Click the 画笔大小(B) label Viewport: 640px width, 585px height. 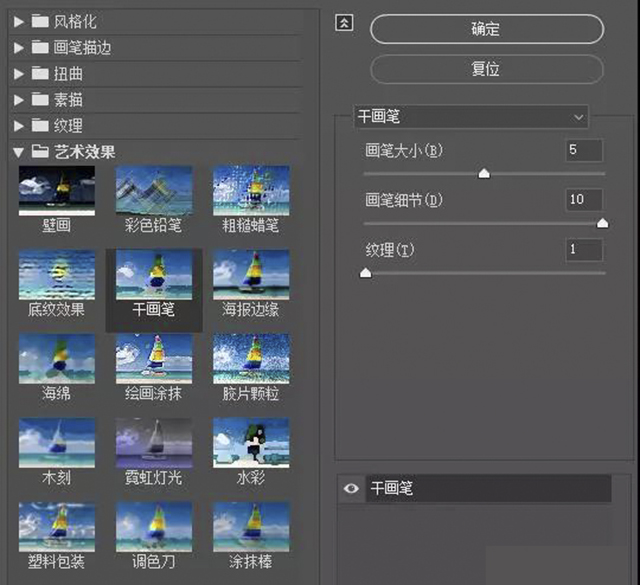[x=404, y=151]
